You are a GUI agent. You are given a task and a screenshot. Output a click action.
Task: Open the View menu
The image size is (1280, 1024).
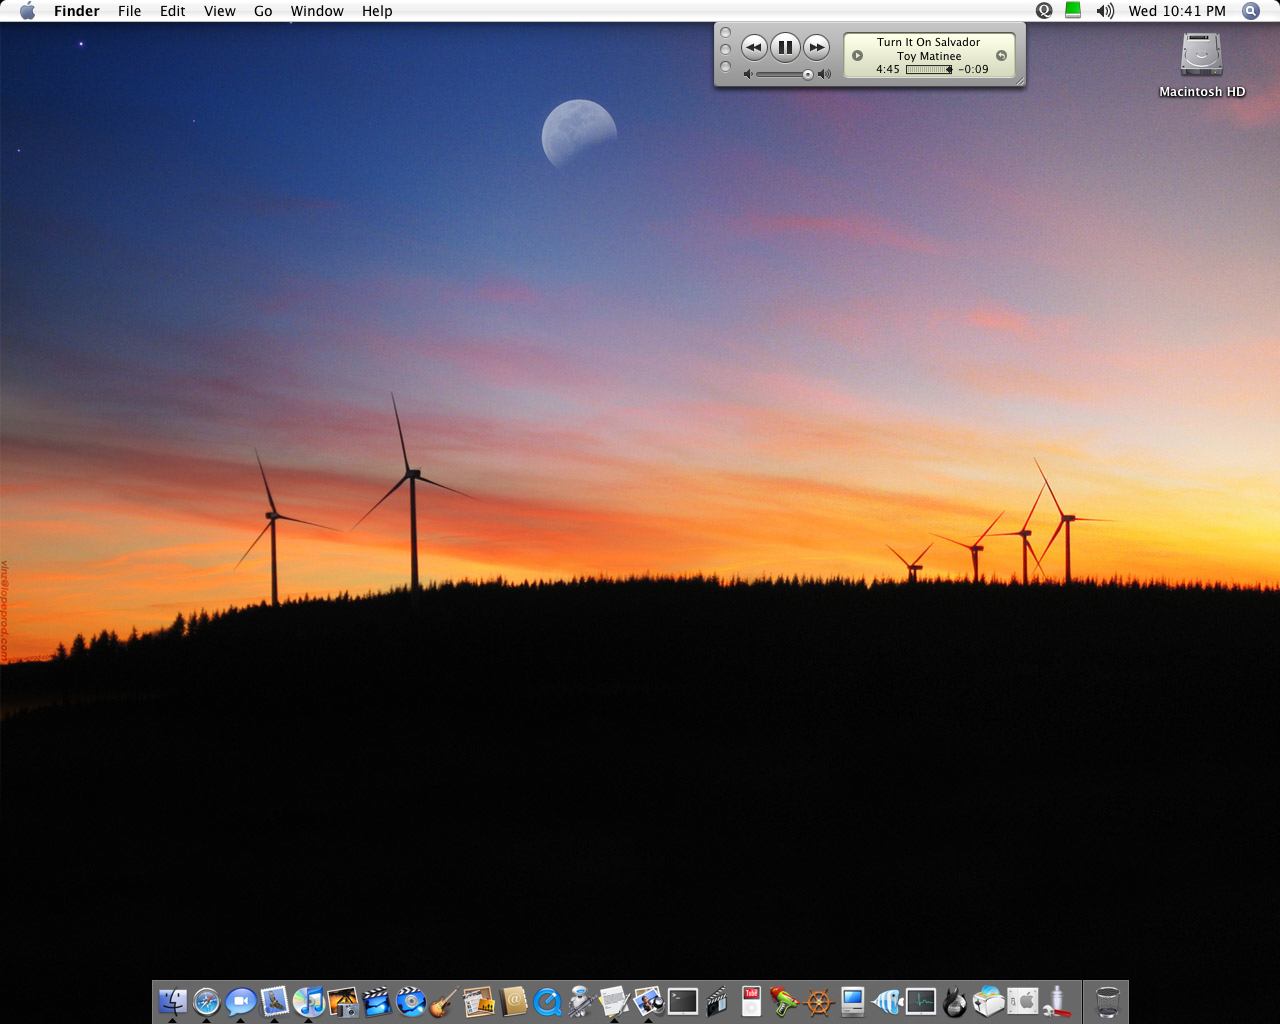point(220,11)
